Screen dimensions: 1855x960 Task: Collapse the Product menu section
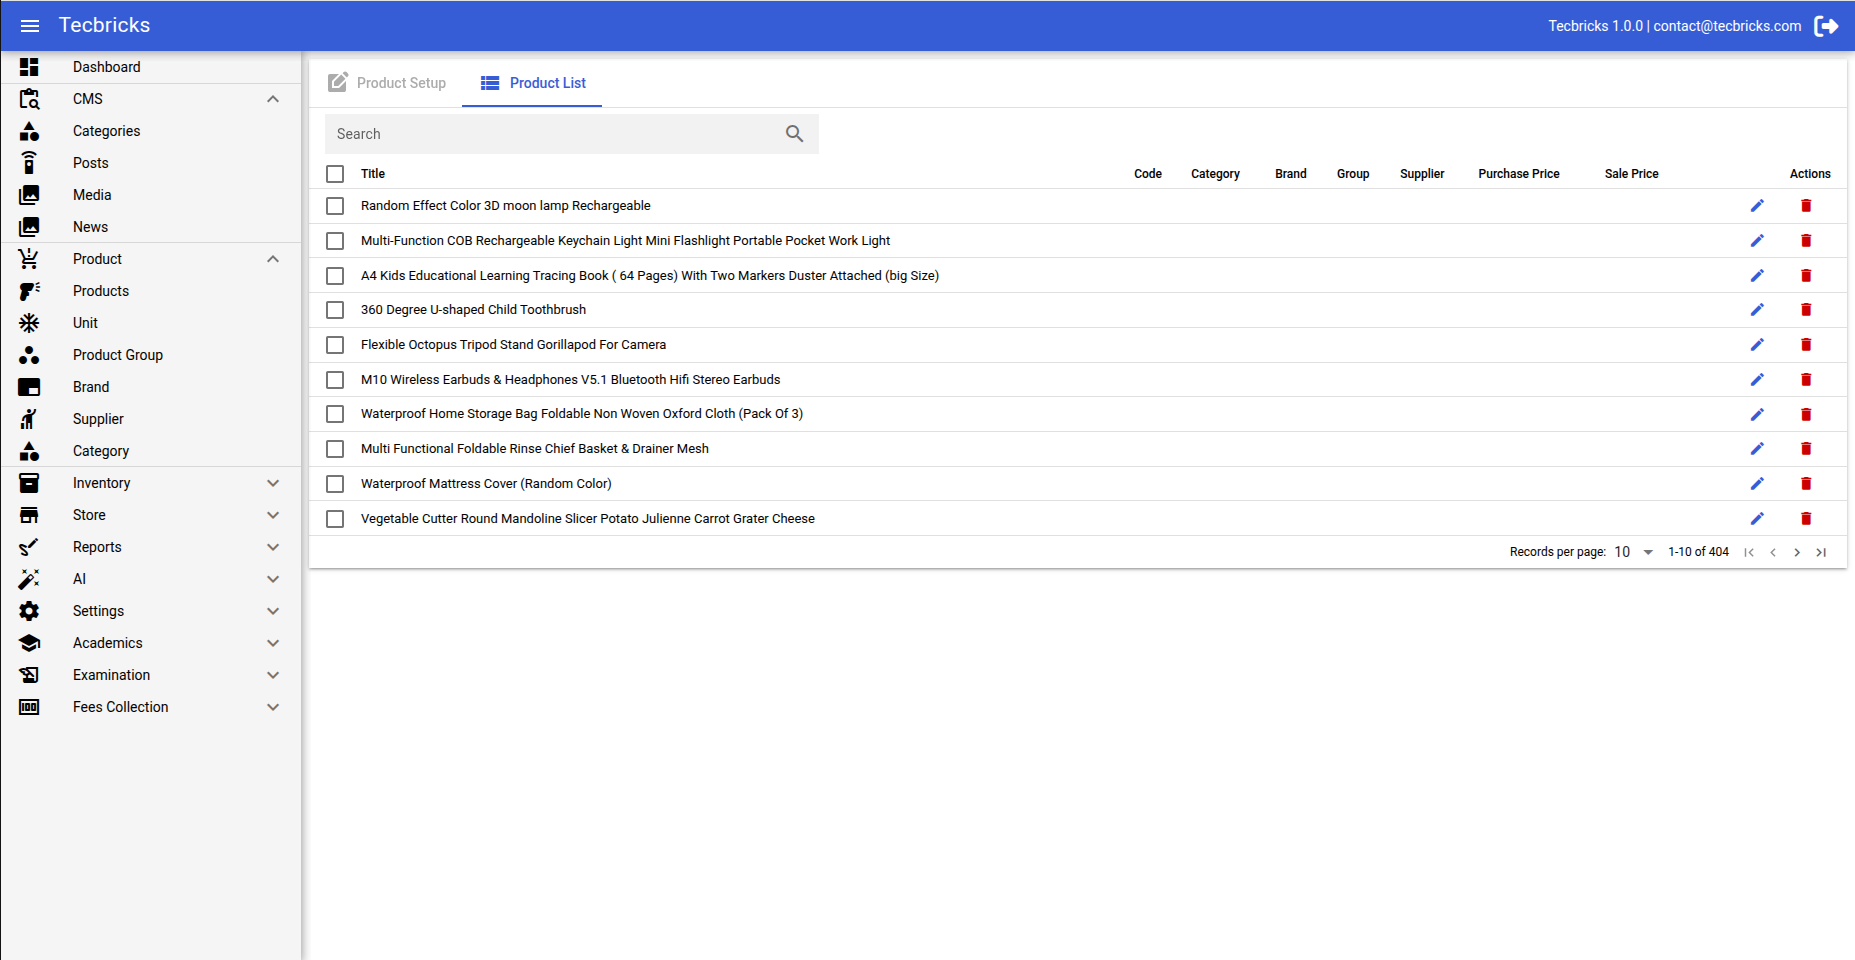273,259
